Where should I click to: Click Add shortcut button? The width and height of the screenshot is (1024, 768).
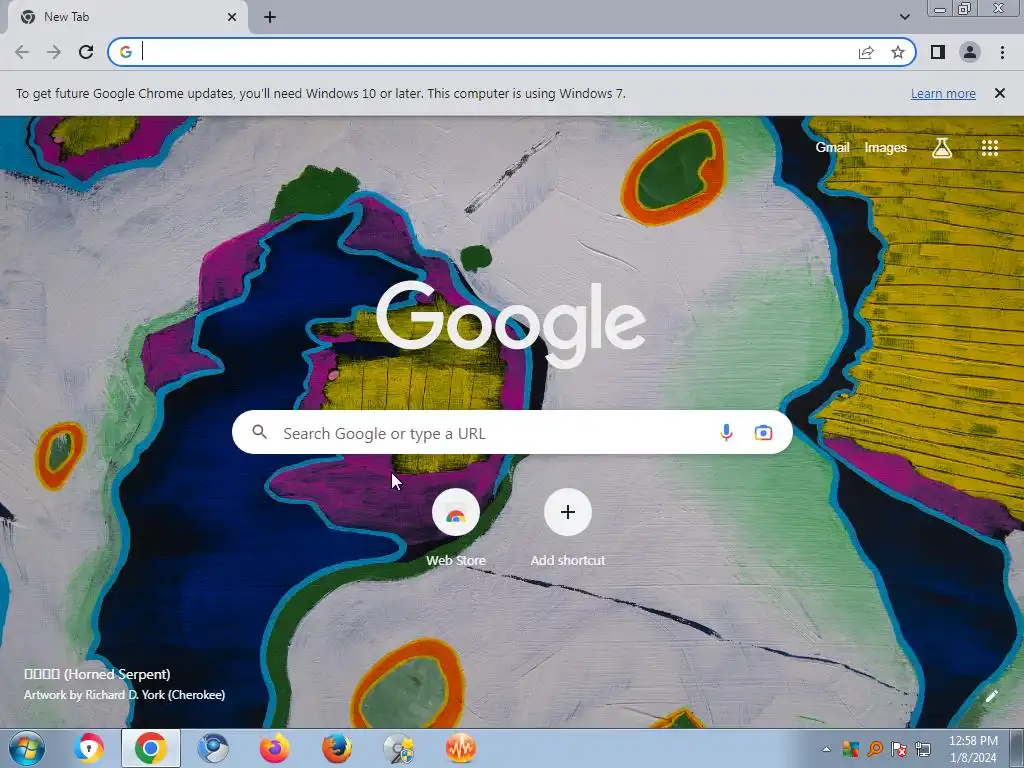coord(568,528)
